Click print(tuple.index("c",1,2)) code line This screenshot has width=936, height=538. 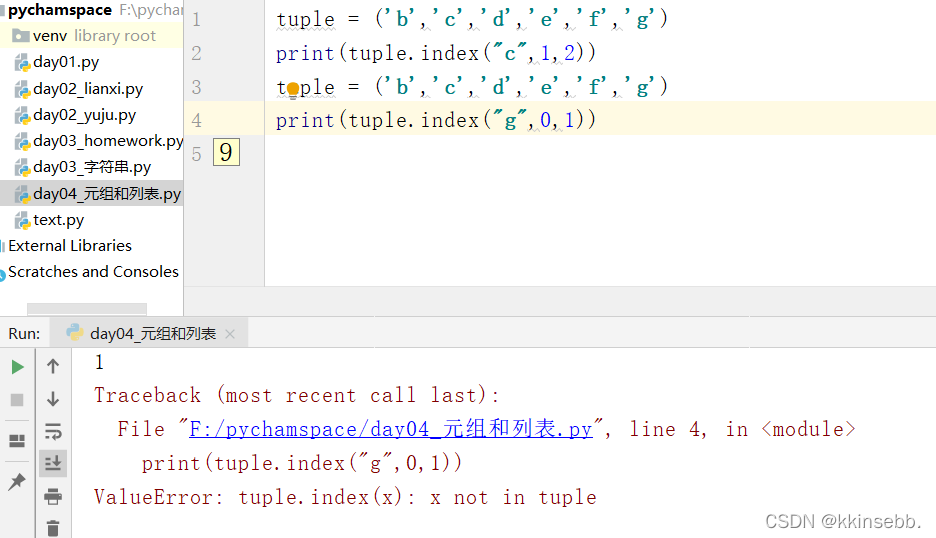click(x=436, y=53)
